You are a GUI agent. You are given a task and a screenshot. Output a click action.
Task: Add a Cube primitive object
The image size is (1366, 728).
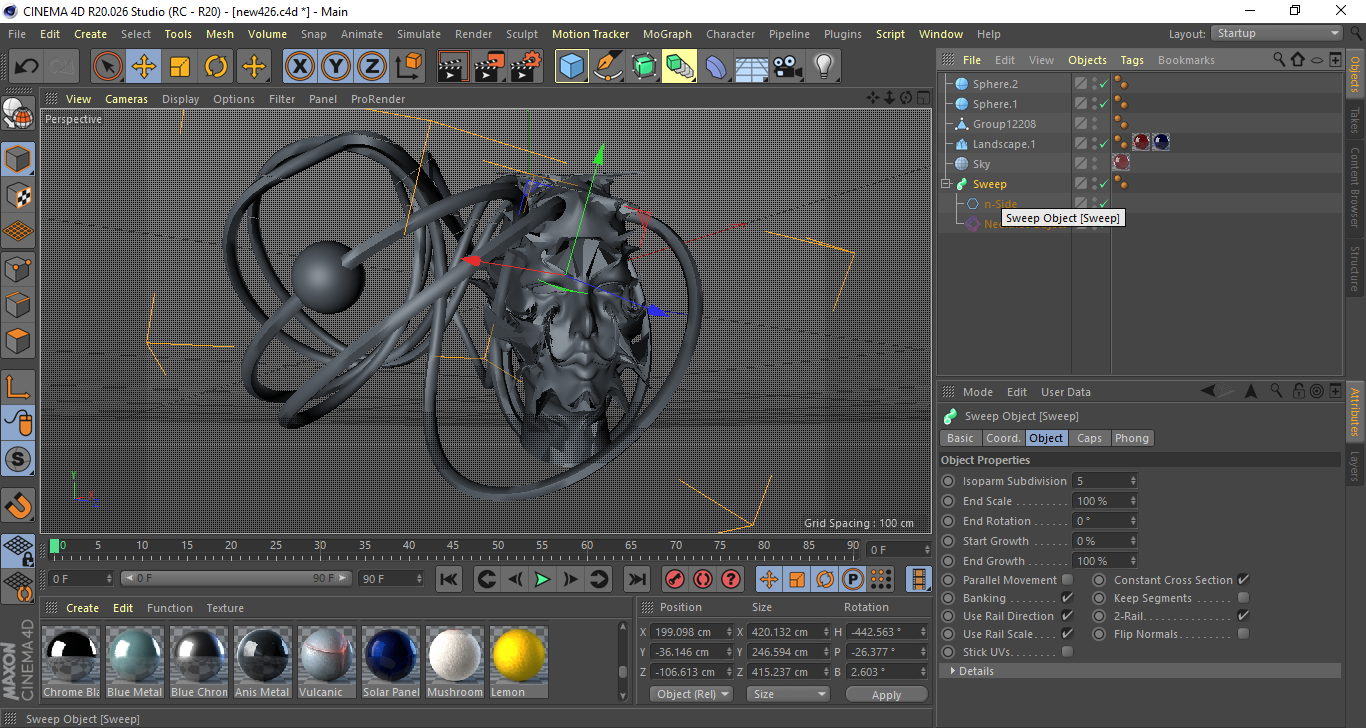point(571,67)
